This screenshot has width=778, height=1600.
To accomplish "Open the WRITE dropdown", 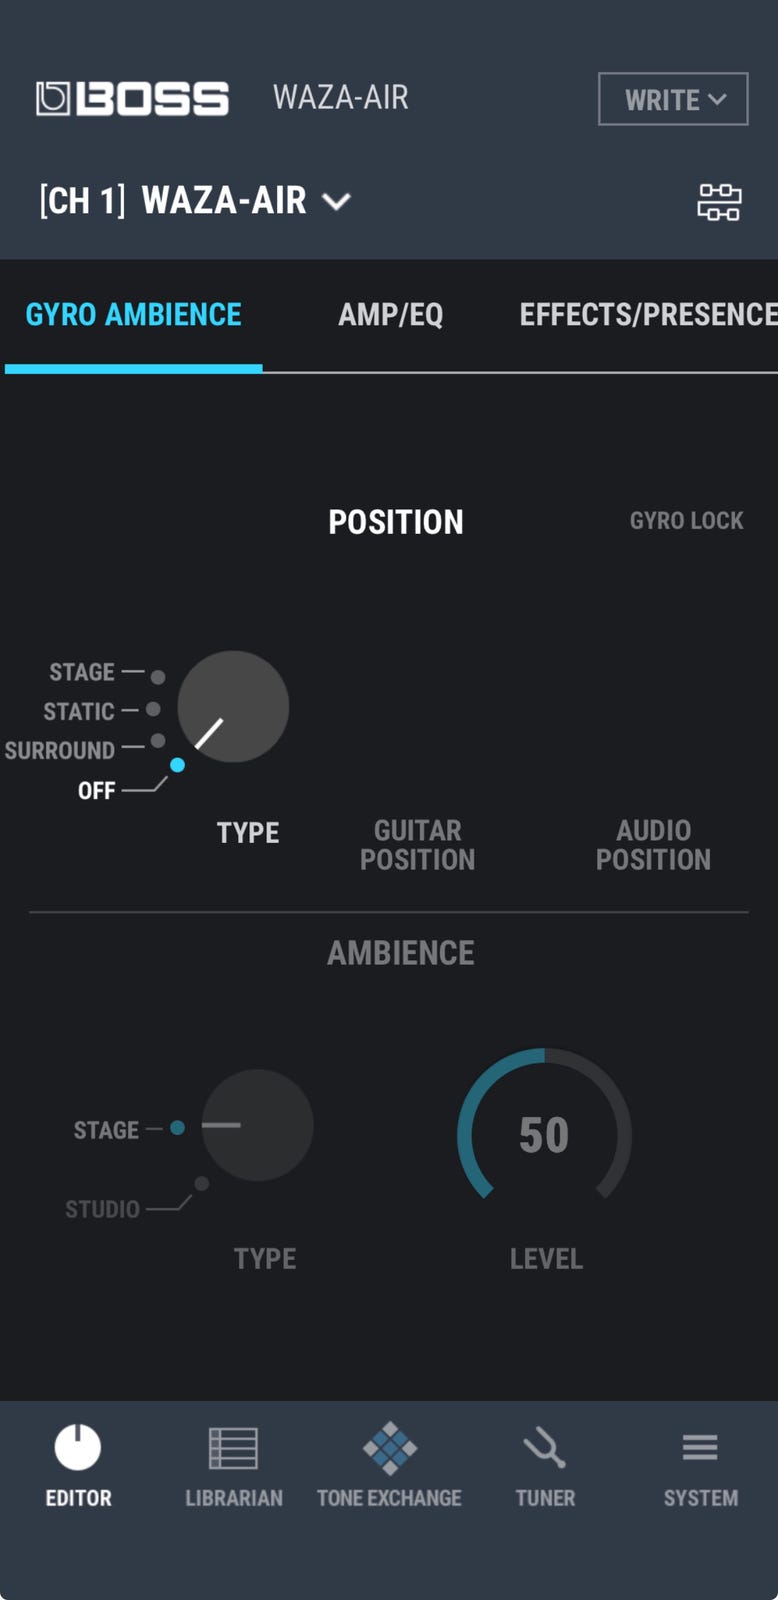I will pyautogui.click(x=673, y=99).
